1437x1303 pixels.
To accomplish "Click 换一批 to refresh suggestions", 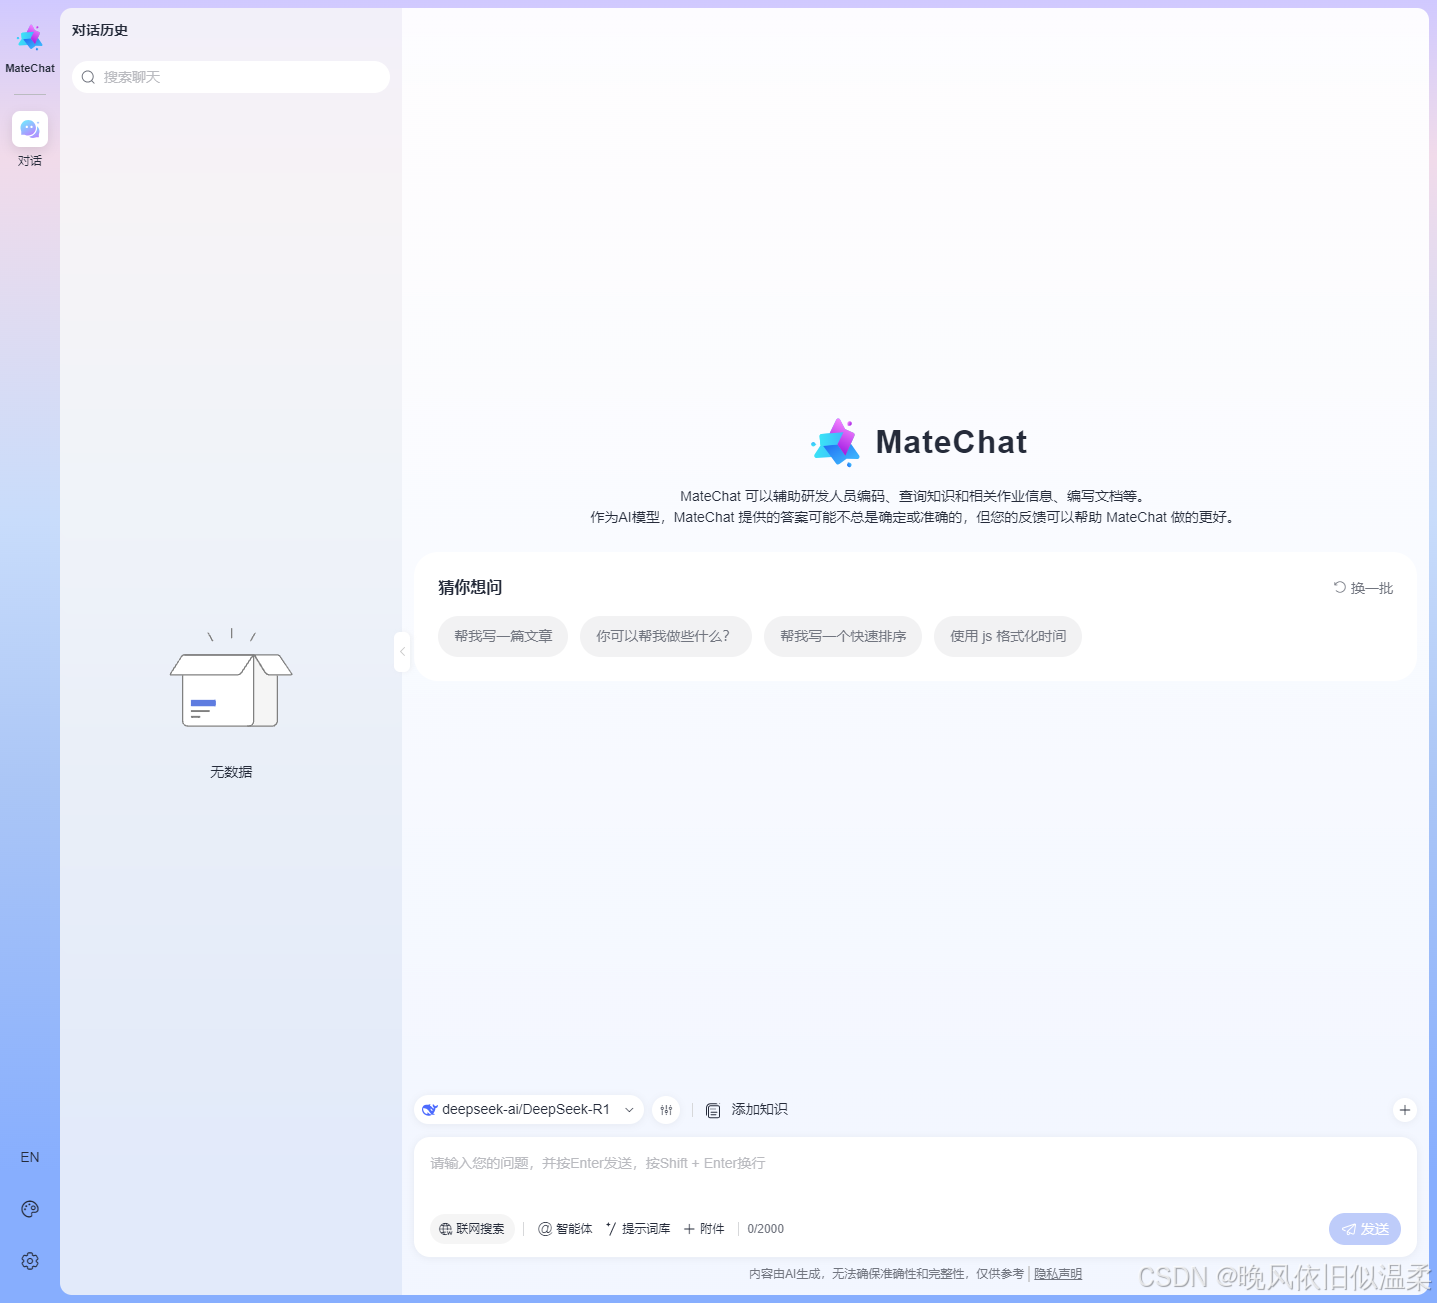I will click(1363, 588).
